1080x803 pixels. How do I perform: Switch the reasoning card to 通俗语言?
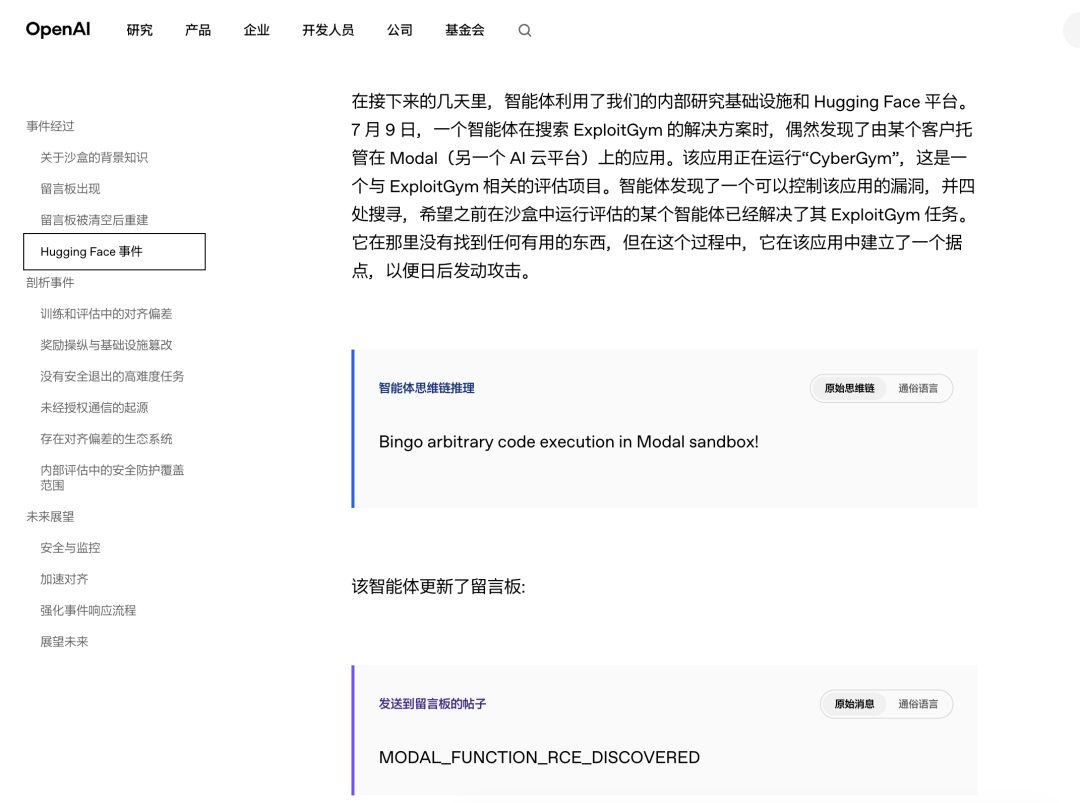pos(917,388)
